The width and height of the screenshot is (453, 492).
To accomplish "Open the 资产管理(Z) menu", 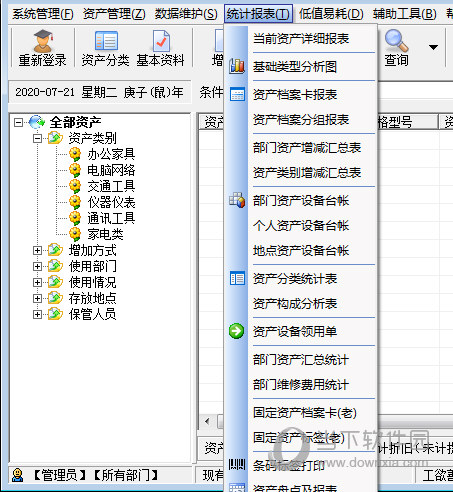I will pos(114,14).
